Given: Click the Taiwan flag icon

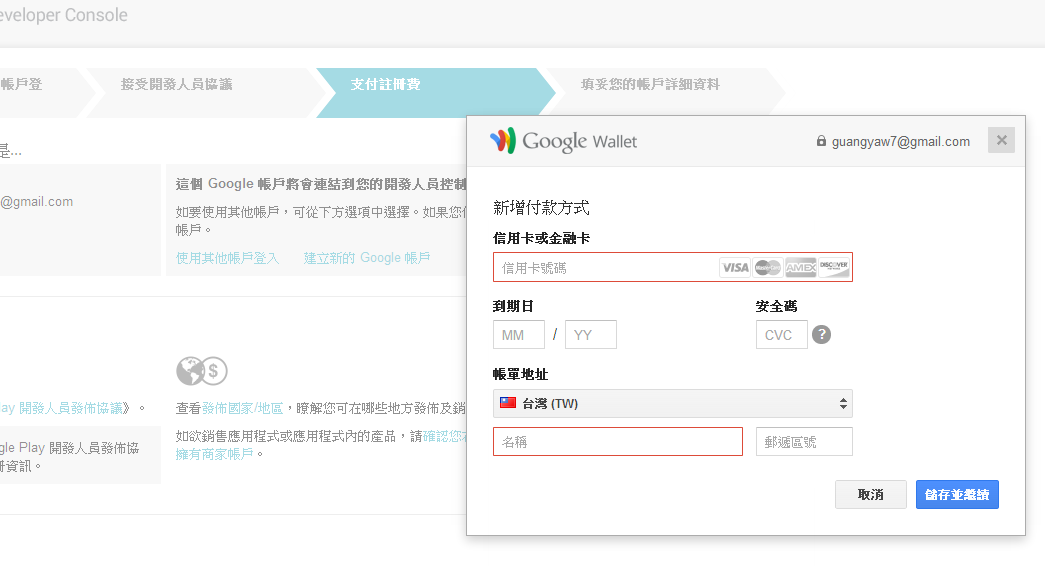Looking at the screenshot, I should [509, 403].
